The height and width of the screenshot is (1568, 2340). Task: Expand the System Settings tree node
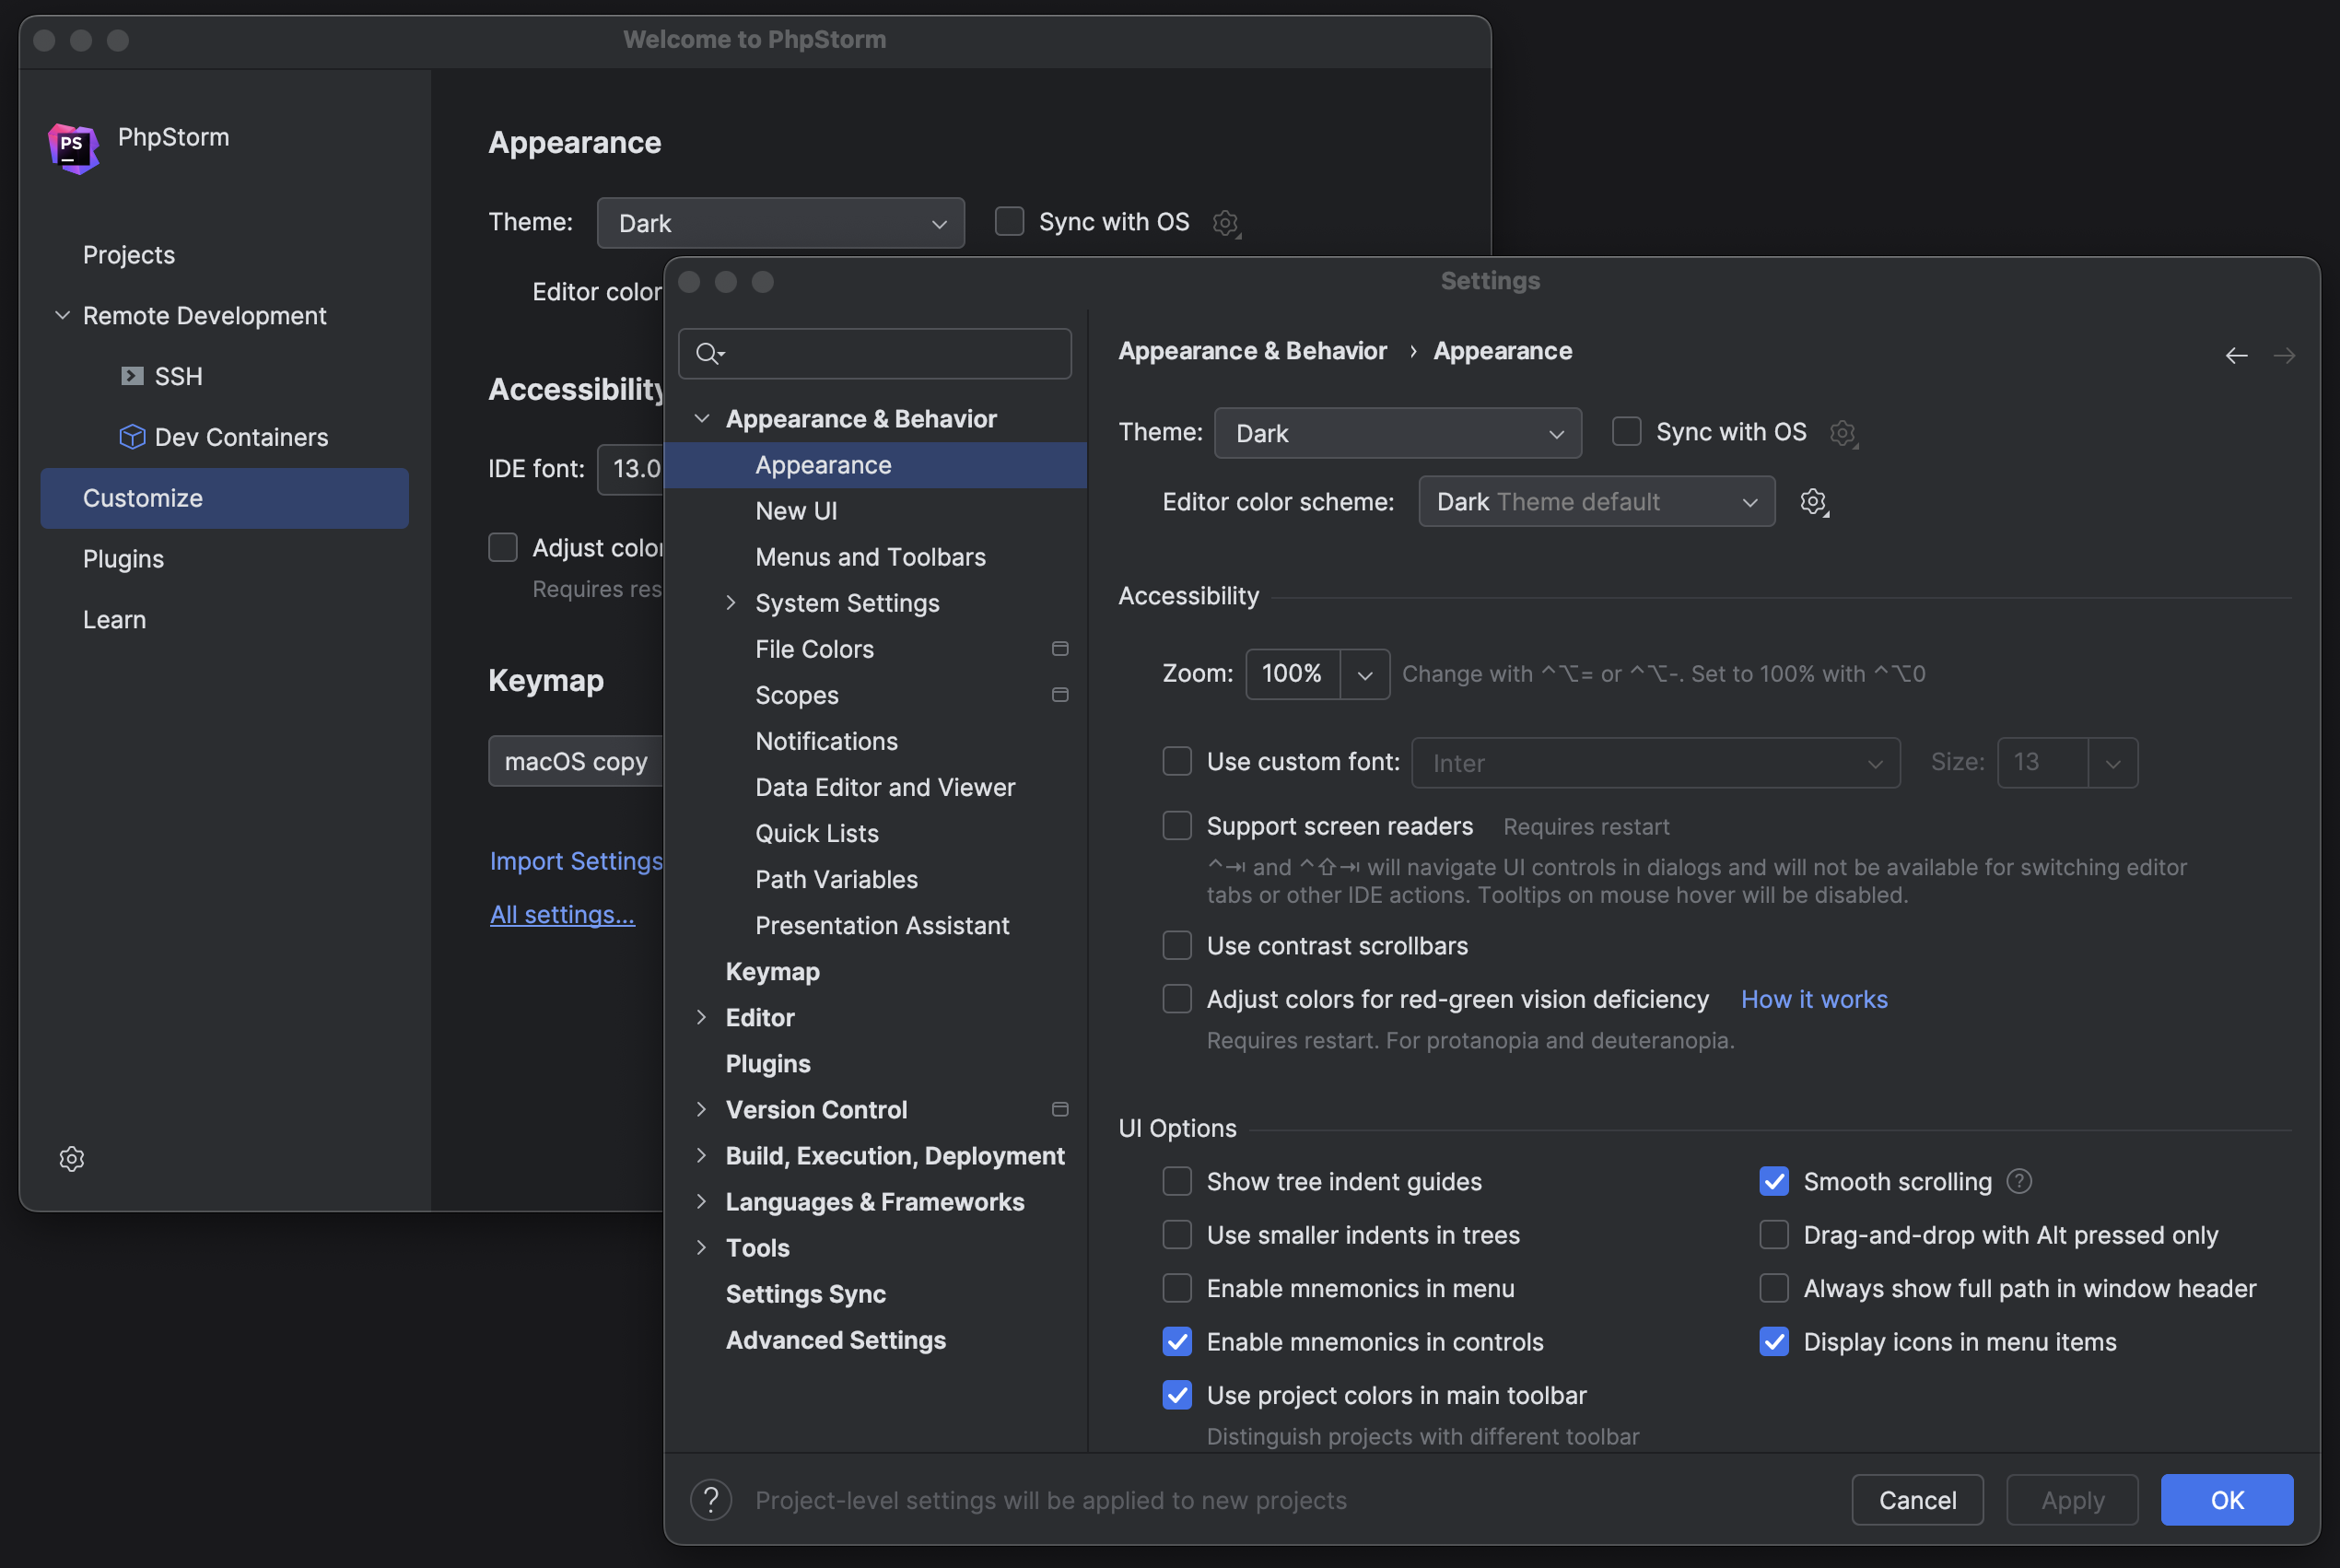[731, 603]
